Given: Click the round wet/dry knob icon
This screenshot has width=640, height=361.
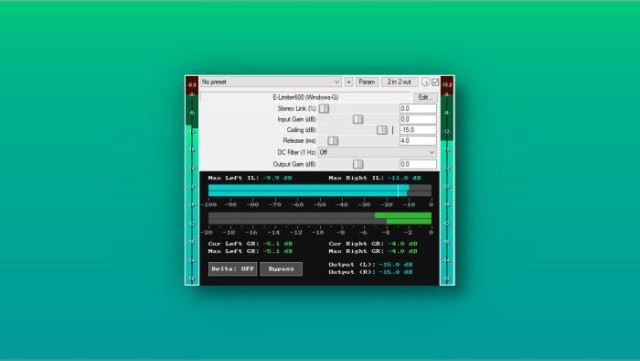Looking at the screenshot, I should click(x=425, y=82).
